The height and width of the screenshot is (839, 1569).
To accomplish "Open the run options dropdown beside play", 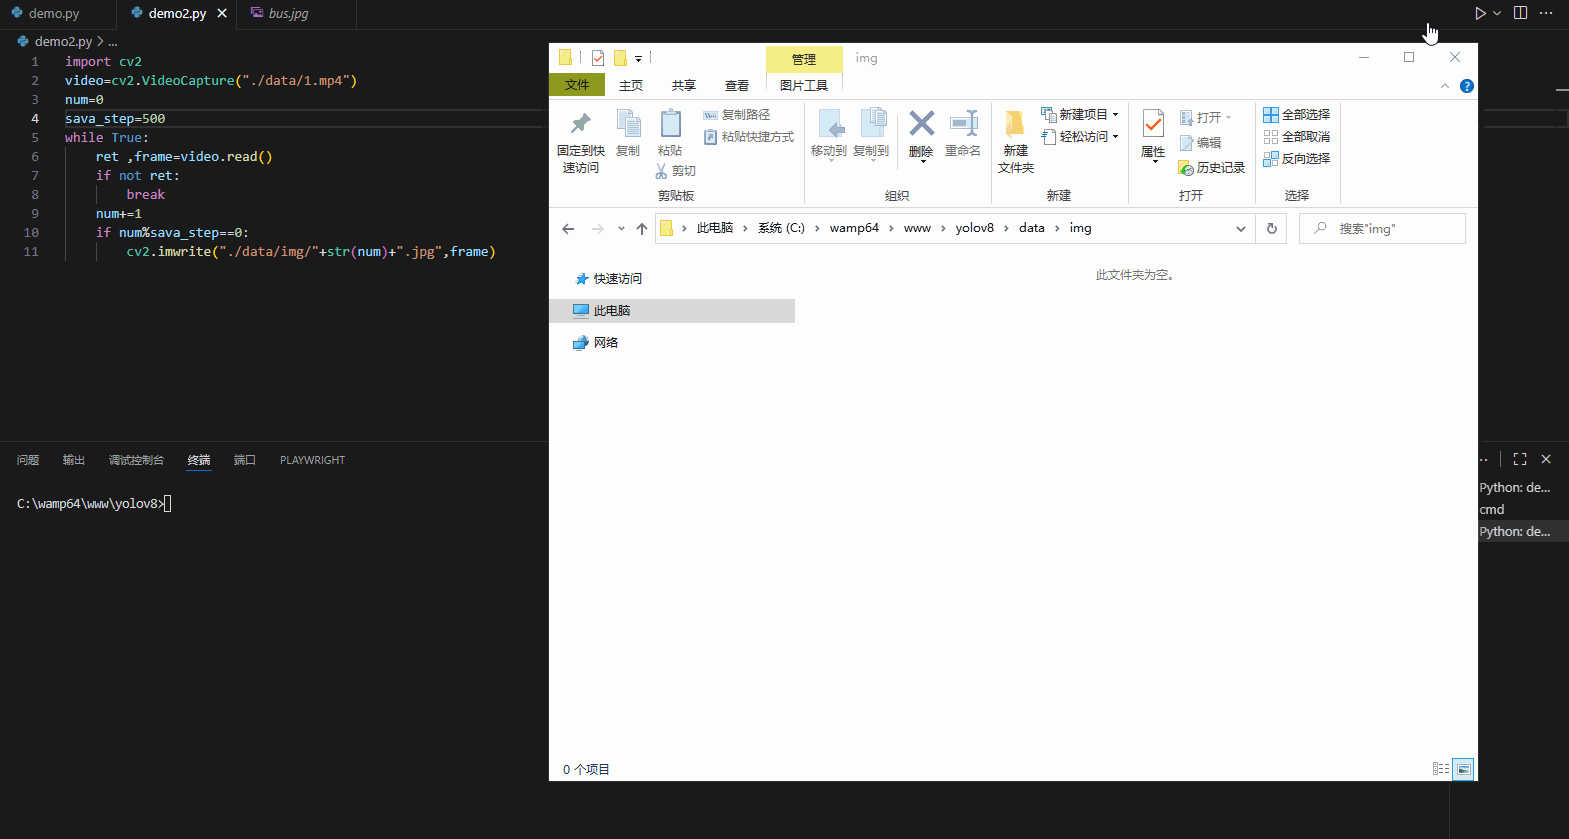I will coord(1497,13).
